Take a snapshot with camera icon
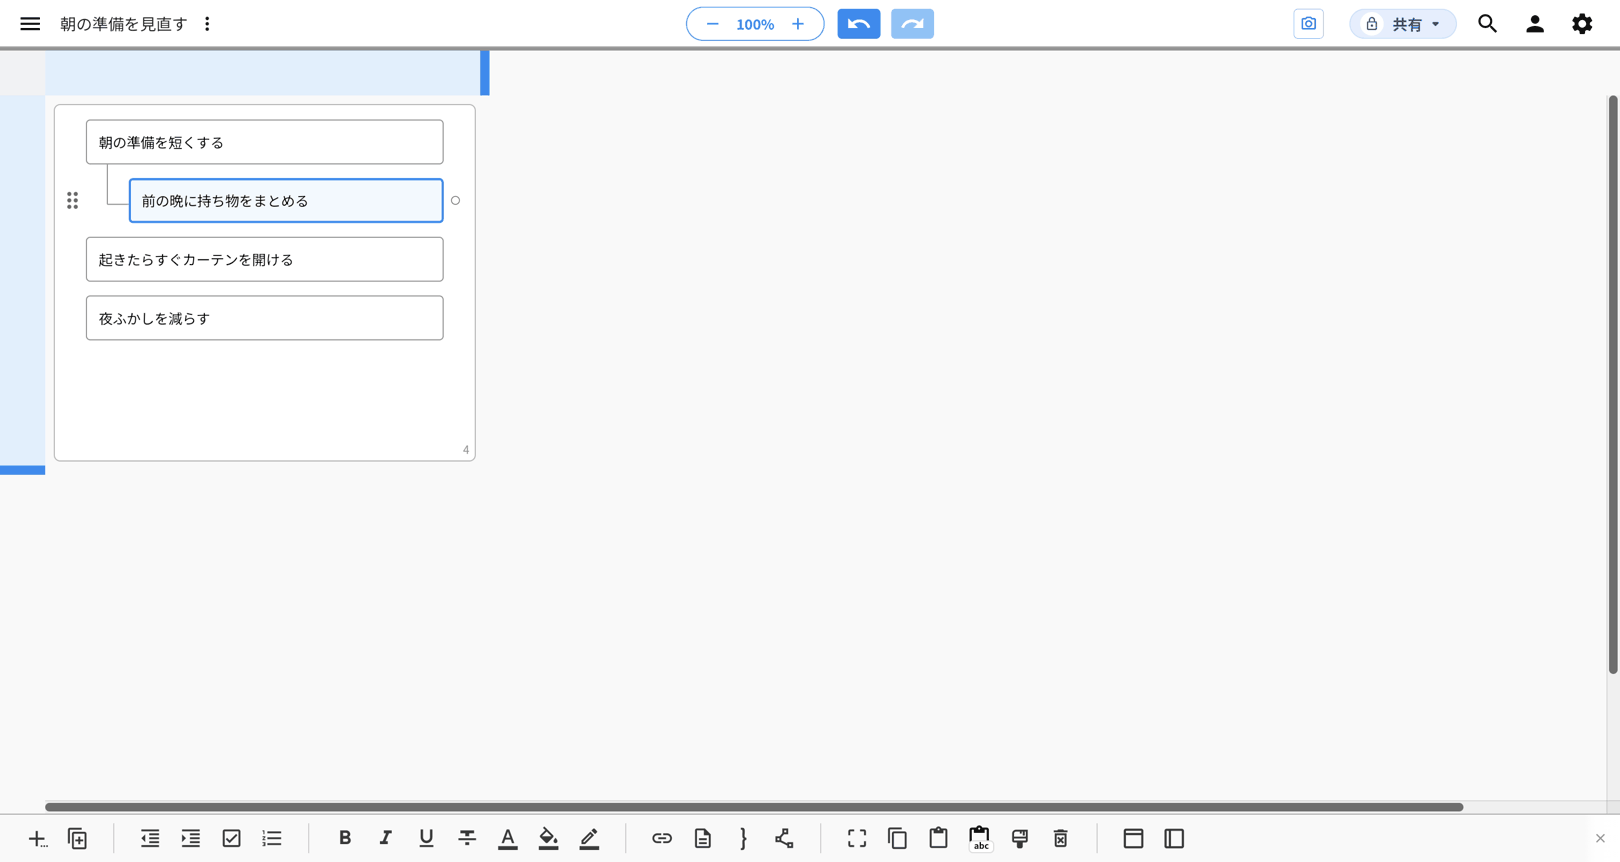This screenshot has width=1620, height=862. [1308, 24]
